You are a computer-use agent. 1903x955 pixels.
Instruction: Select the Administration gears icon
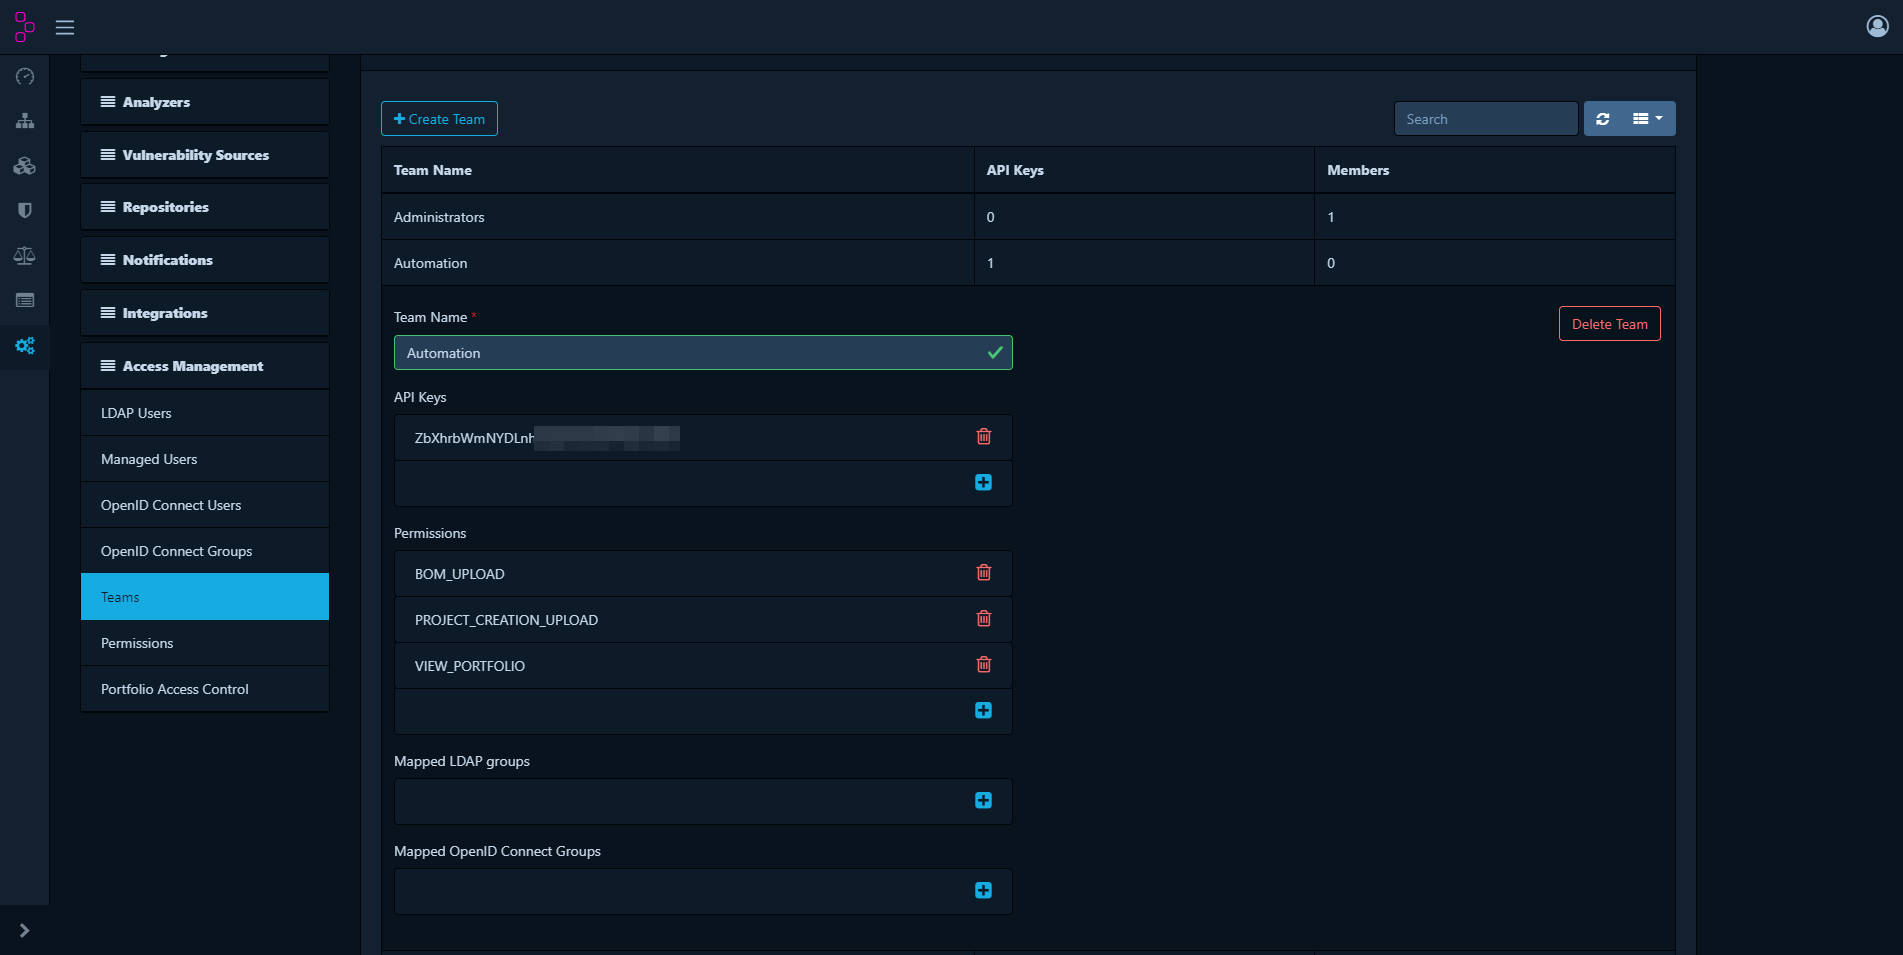(x=24, y=347)
